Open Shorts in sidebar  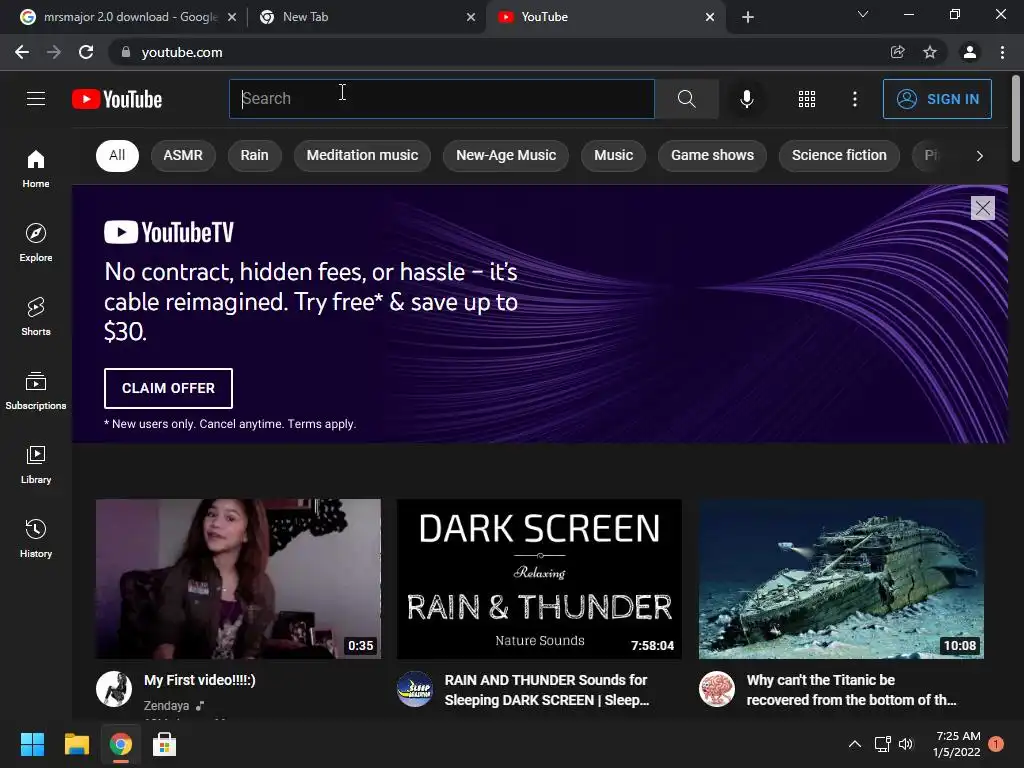click(x=36, y=317)
